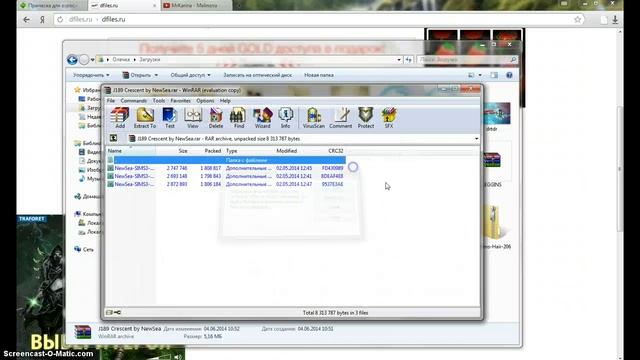The height and width of the screenshot is (360, 640).
Task: Select the file with size 2 747 746
Action: 226,168
